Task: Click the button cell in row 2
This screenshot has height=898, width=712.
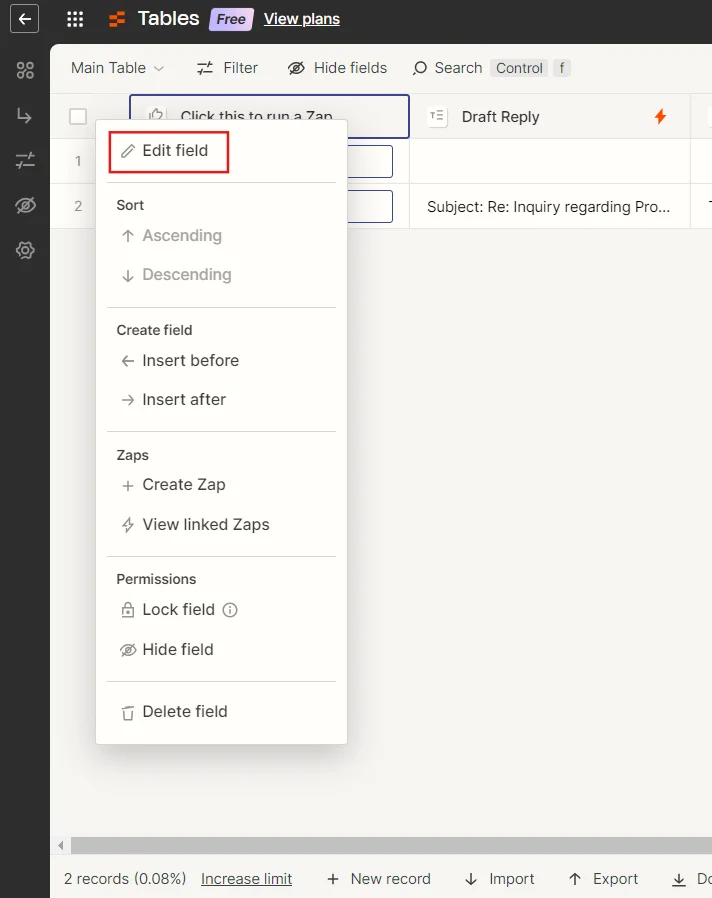Action: (370, 206)
